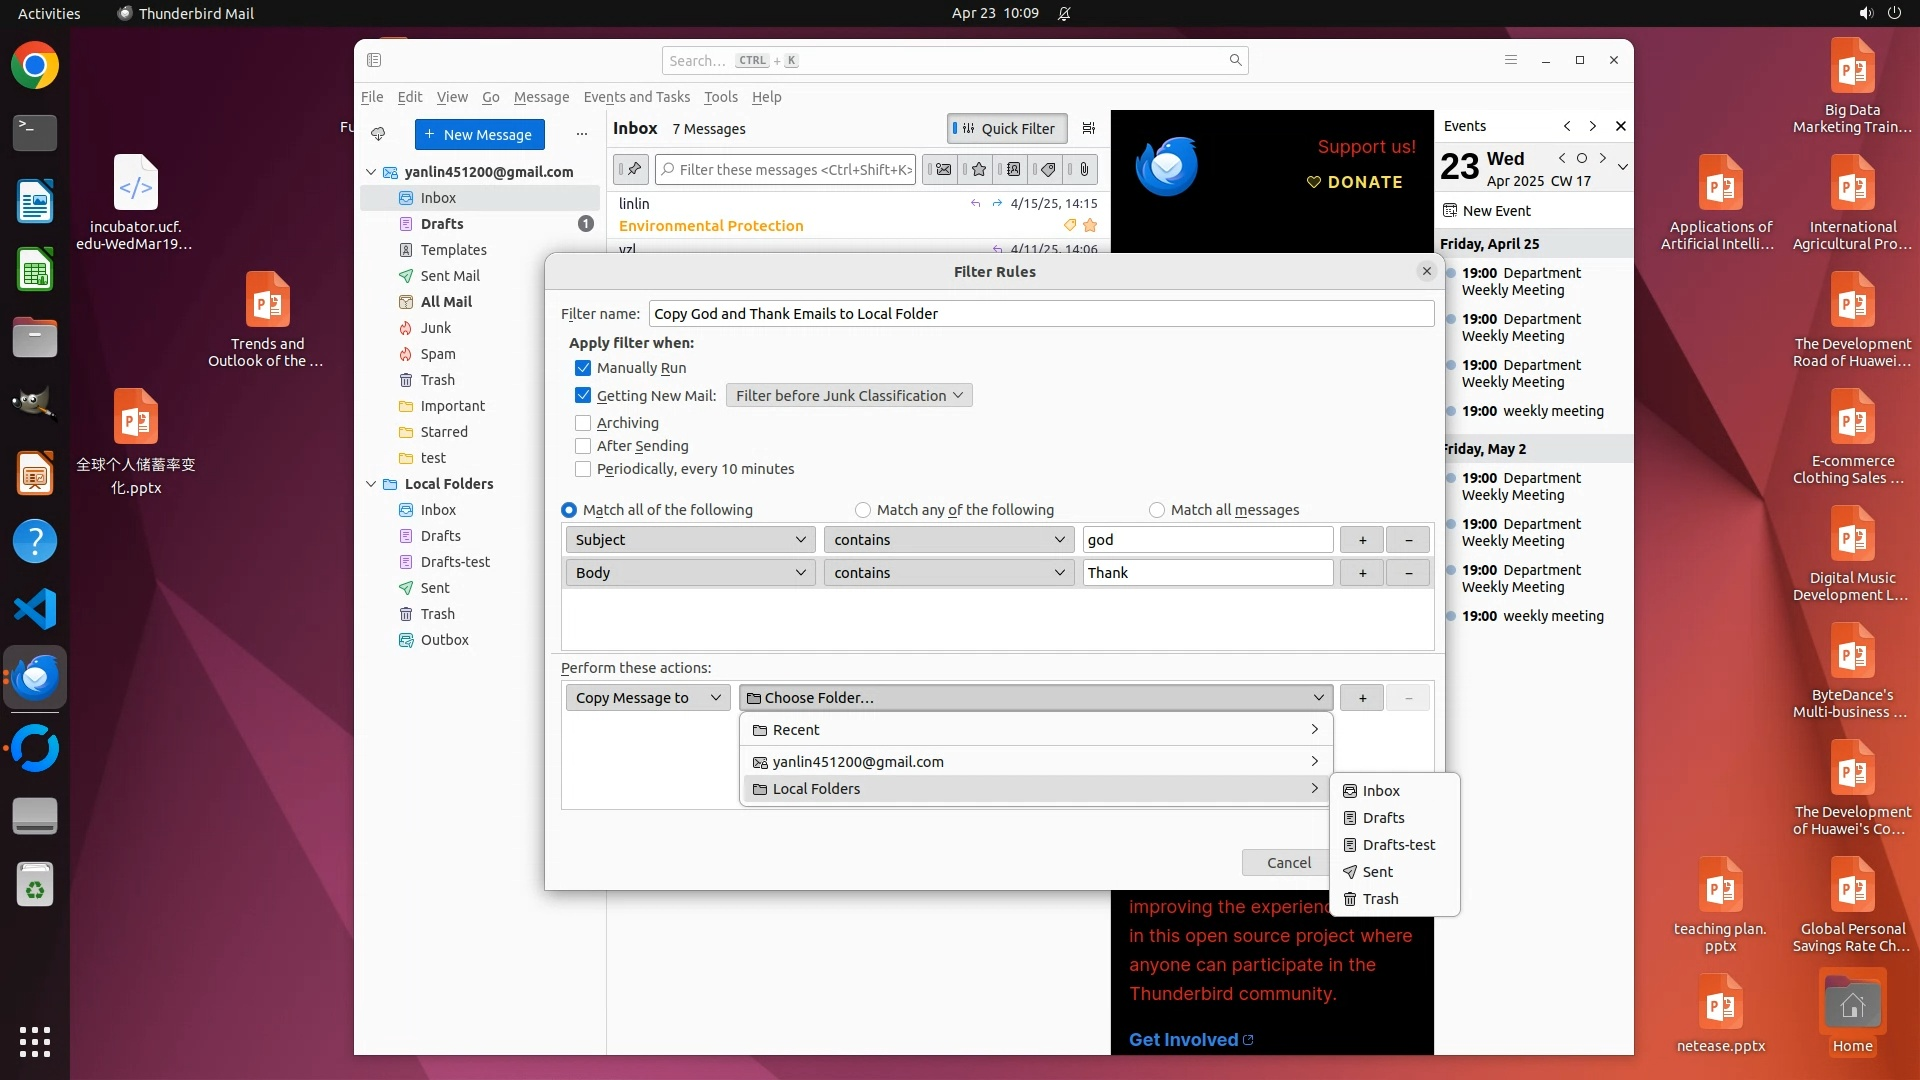
Task: Toggle the starred messages filter icon
Action: point(978,170)
